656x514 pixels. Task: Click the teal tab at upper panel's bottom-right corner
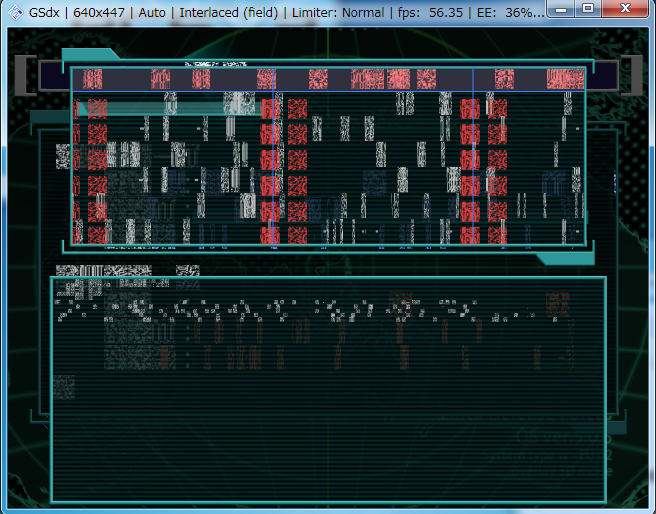pyautogui.click(x=560, y=257)
